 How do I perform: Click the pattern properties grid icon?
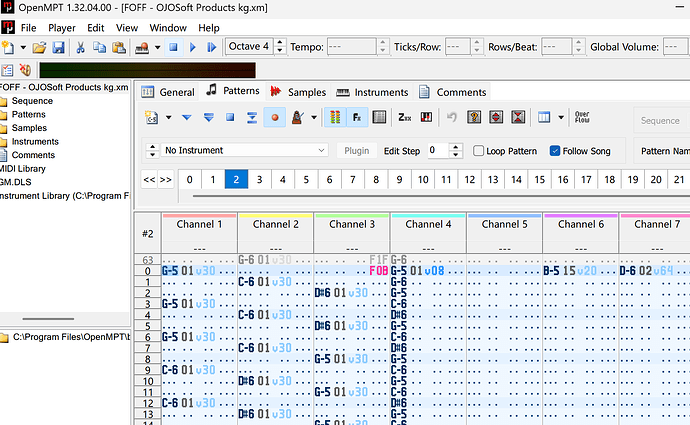click(379, 117)
